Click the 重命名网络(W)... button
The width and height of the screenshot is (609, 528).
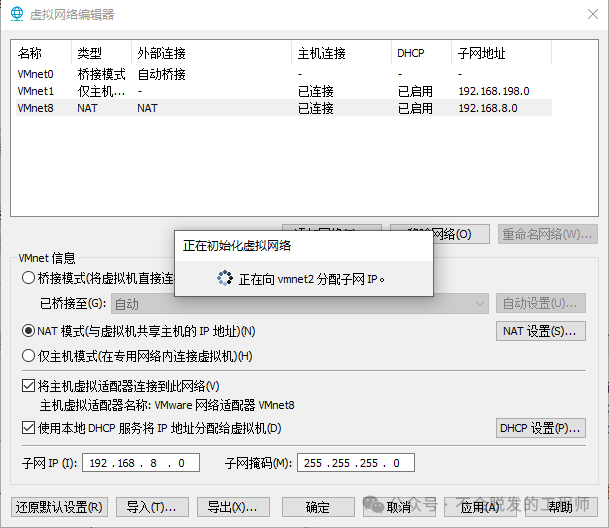548,234
